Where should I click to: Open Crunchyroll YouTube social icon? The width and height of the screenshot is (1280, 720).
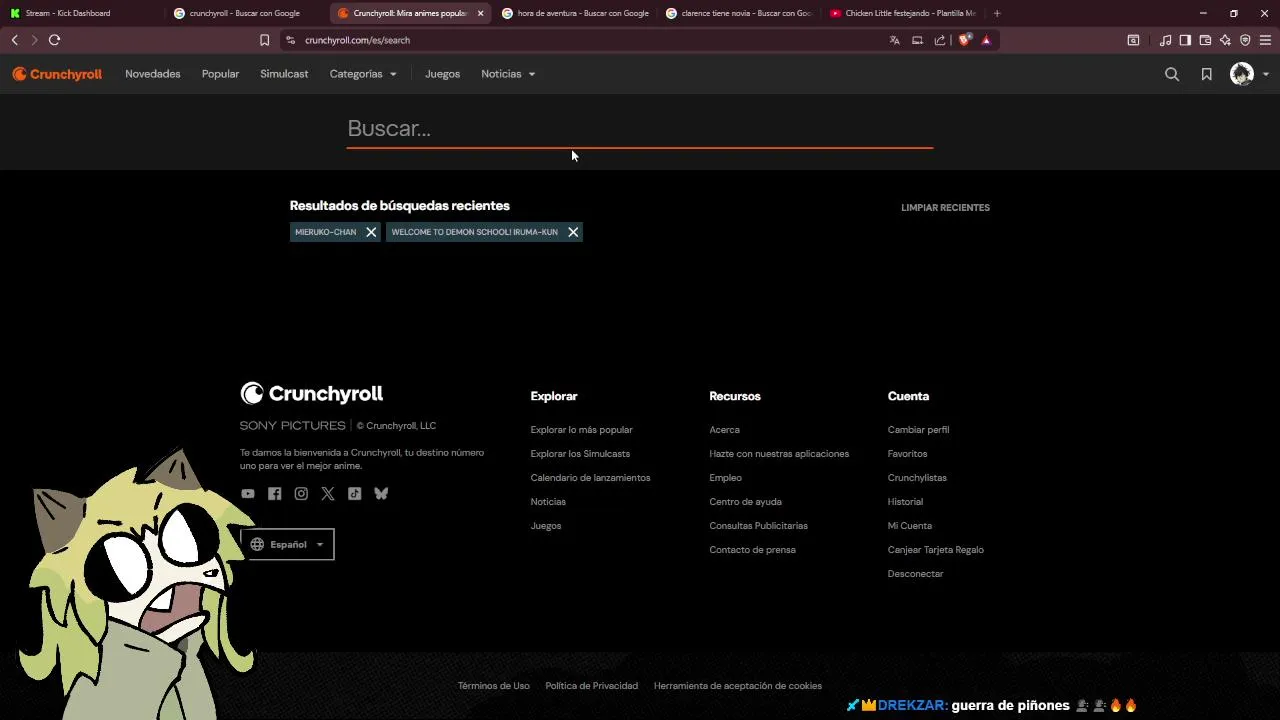tap(248, 493)
